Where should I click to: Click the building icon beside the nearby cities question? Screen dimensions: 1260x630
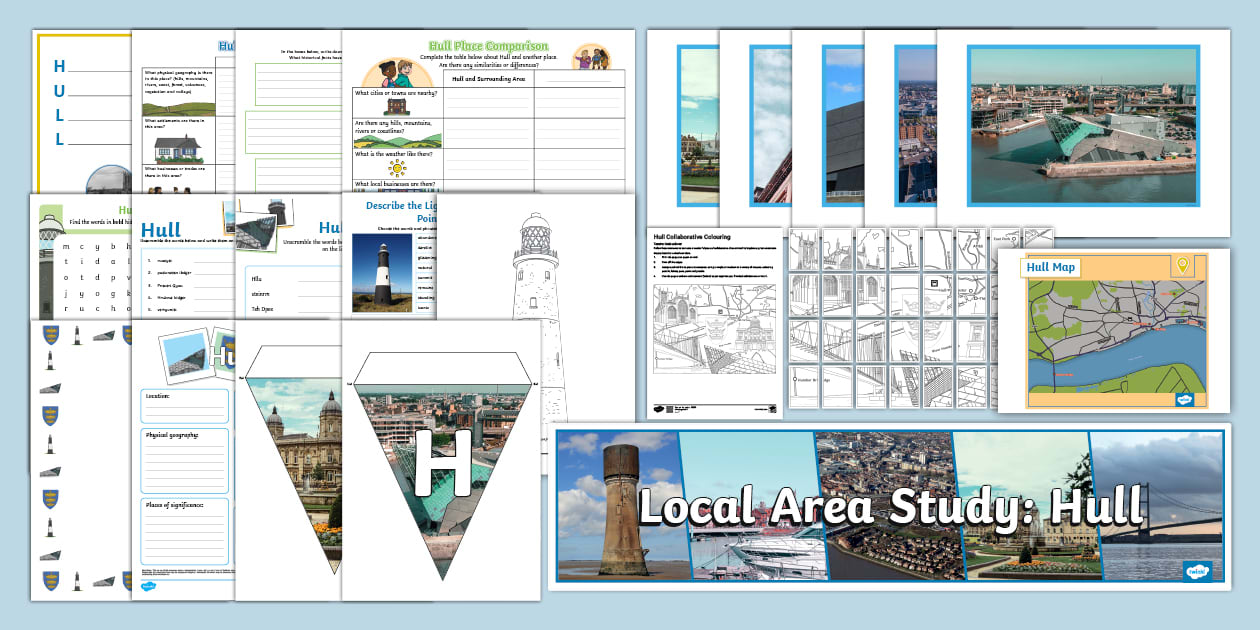point(397,105)
